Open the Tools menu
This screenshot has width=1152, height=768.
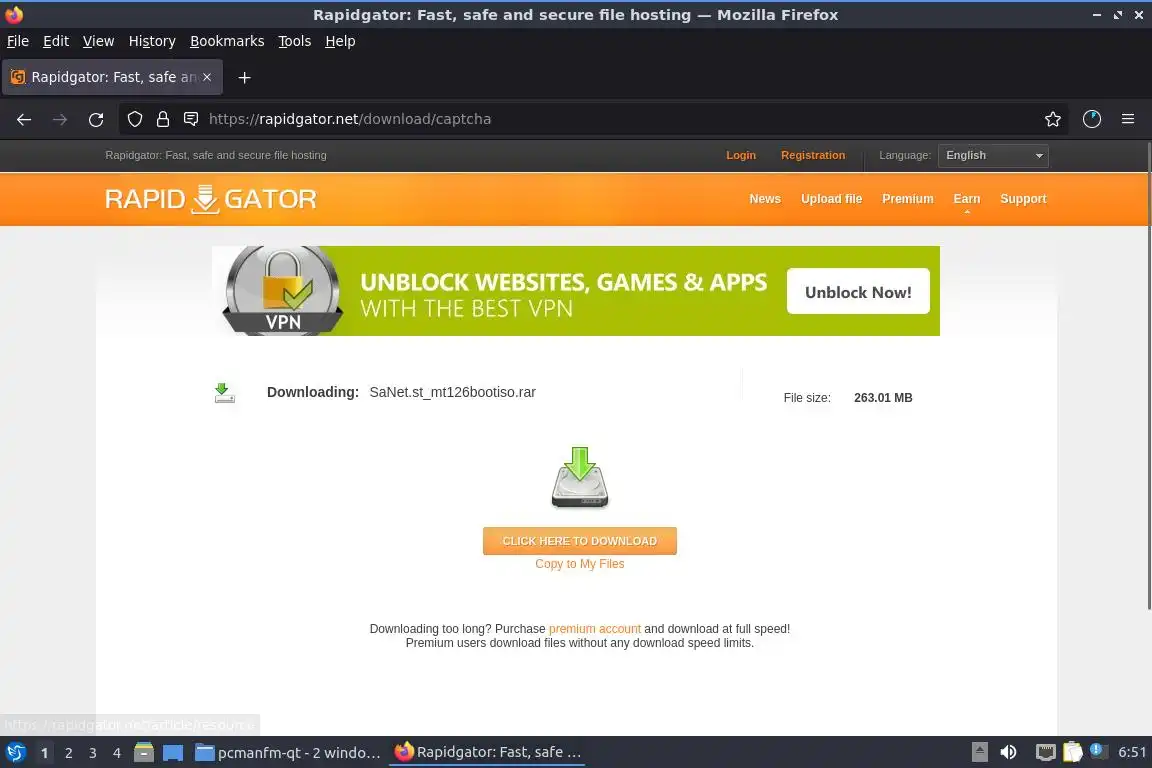tap(295, 41)
